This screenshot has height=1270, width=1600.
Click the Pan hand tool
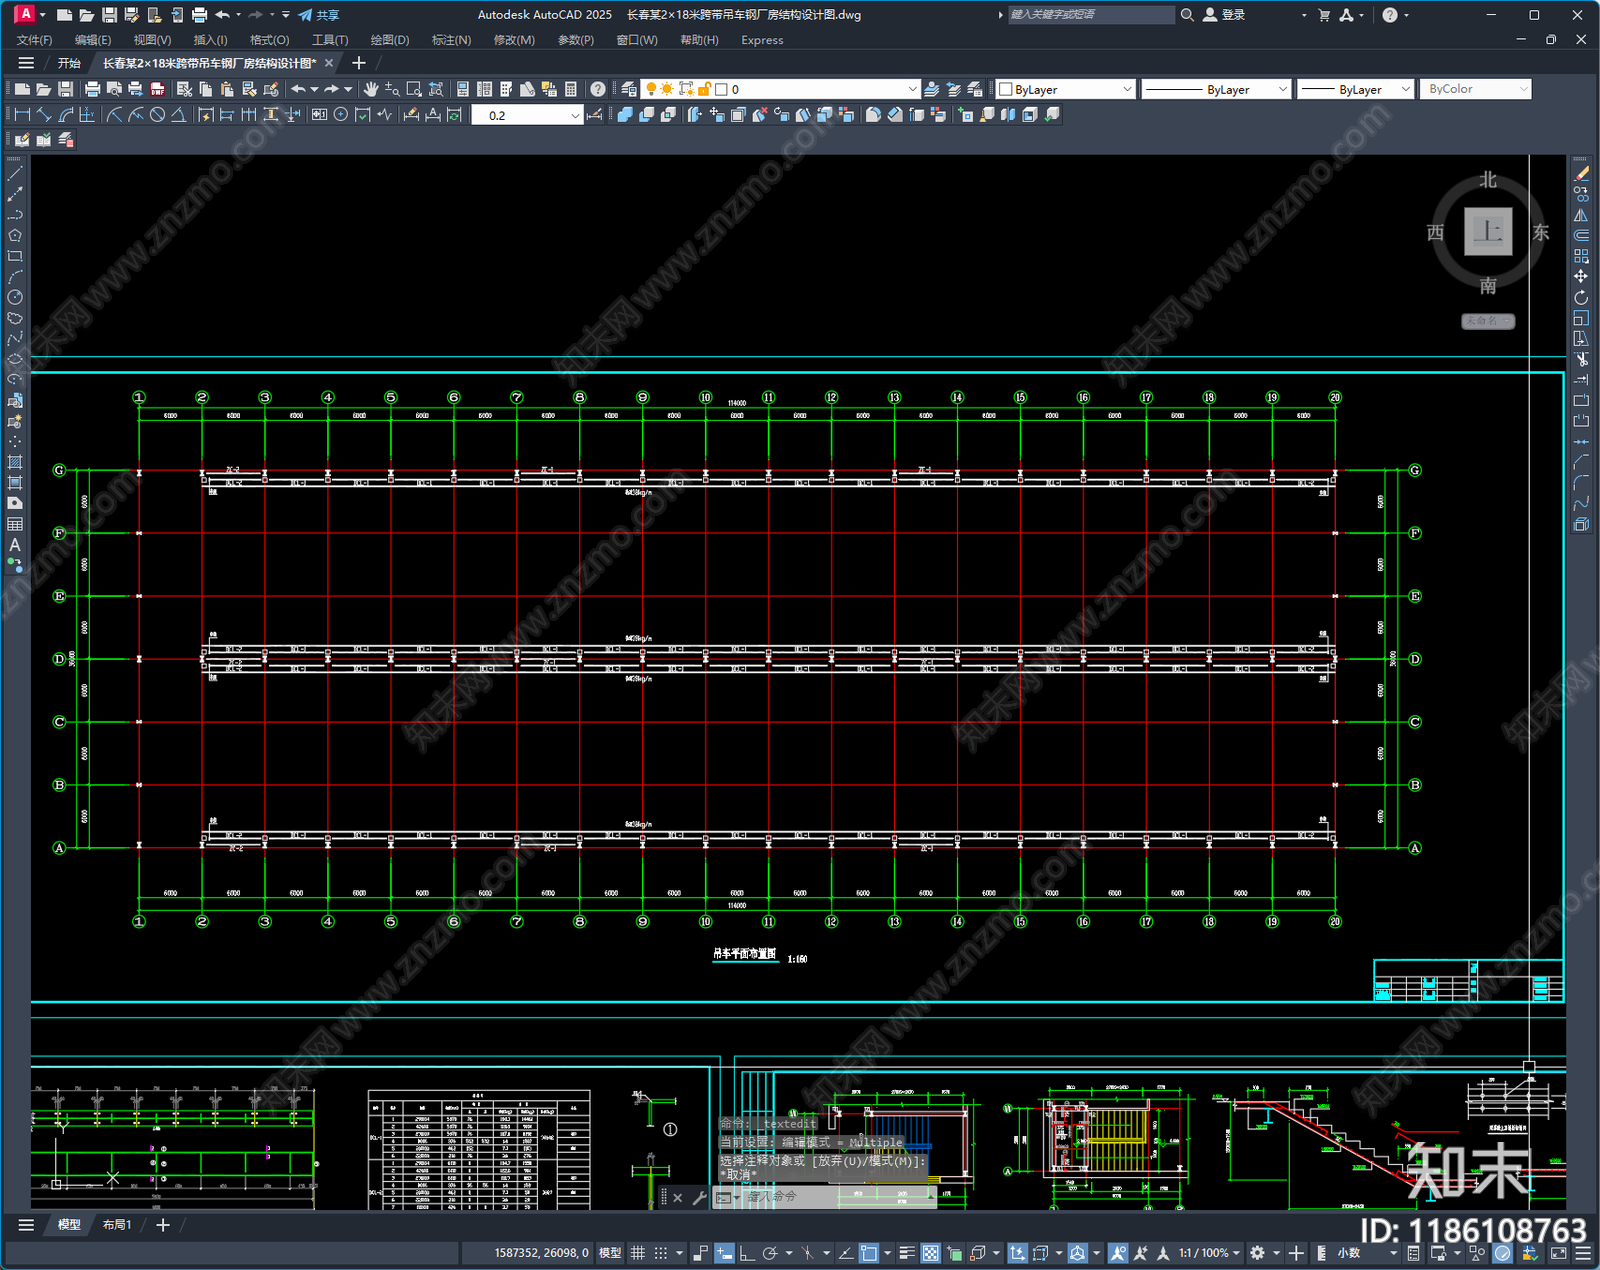coord(371,89)
